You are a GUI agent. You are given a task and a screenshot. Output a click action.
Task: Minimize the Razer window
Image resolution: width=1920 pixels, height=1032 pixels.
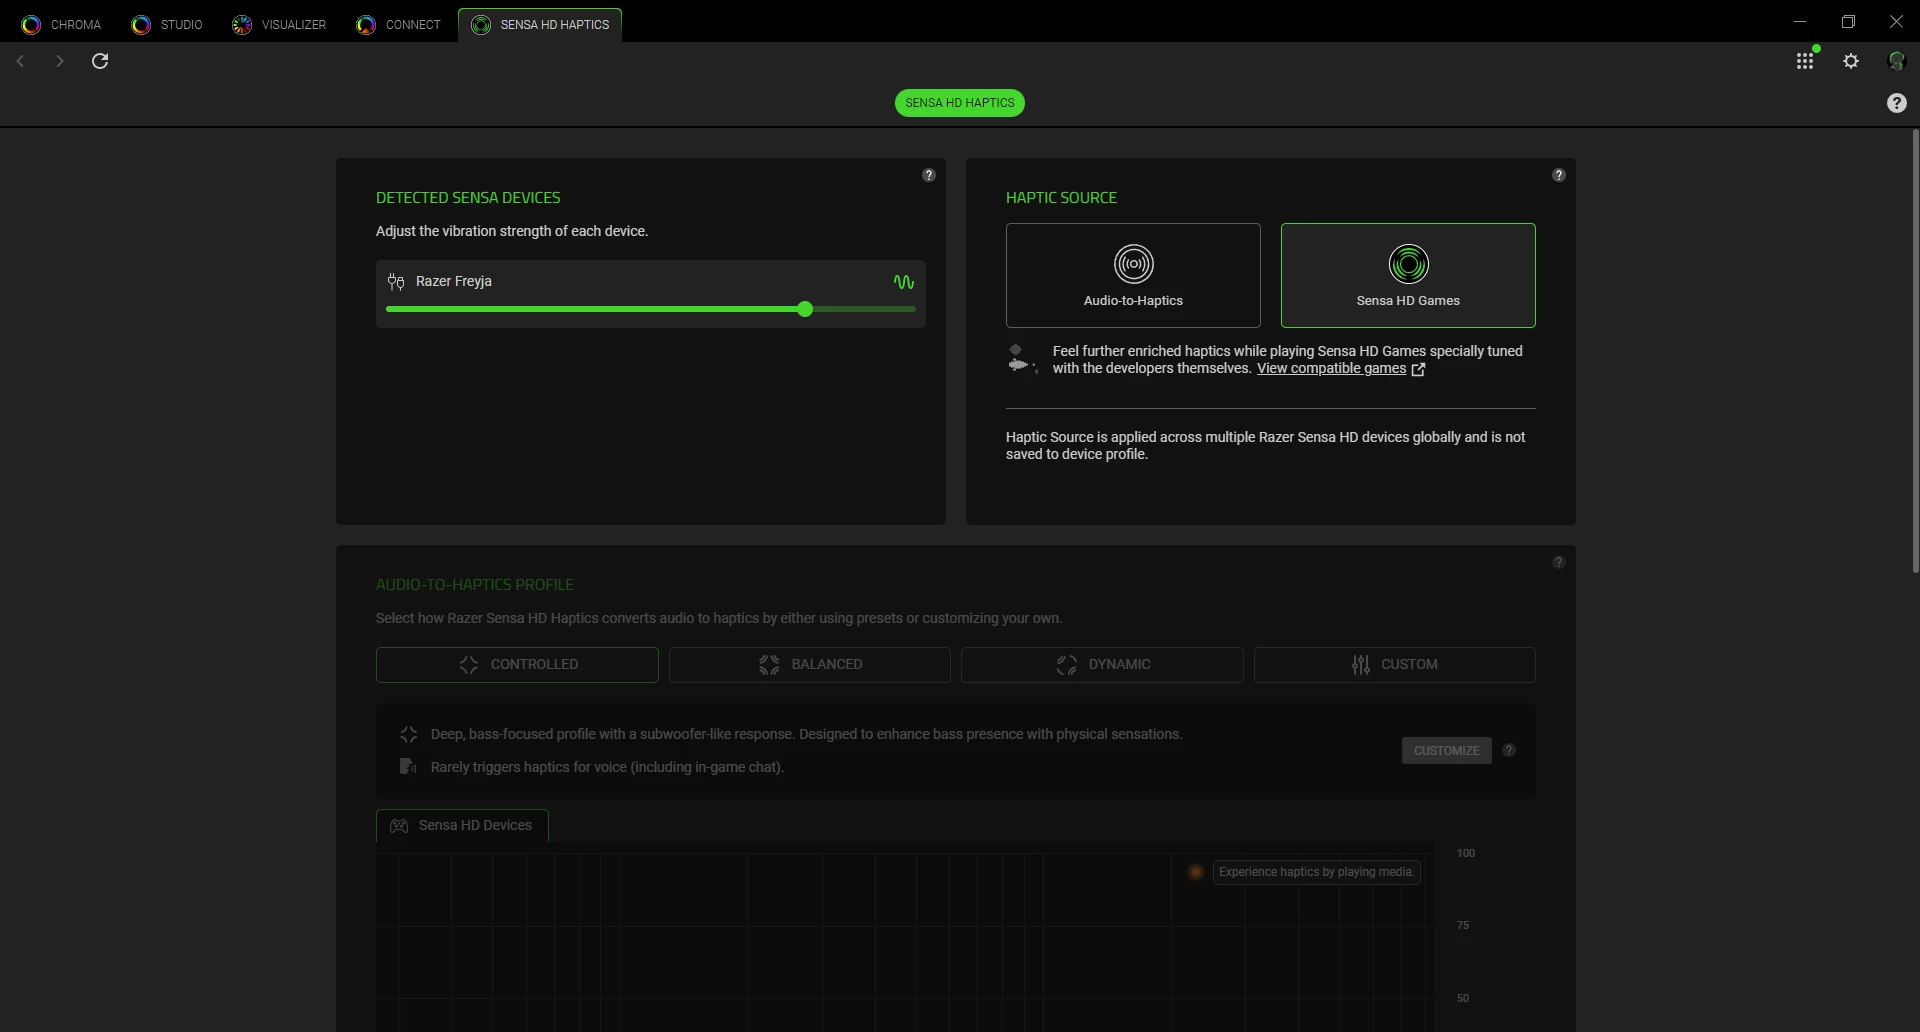[1800, 21]
